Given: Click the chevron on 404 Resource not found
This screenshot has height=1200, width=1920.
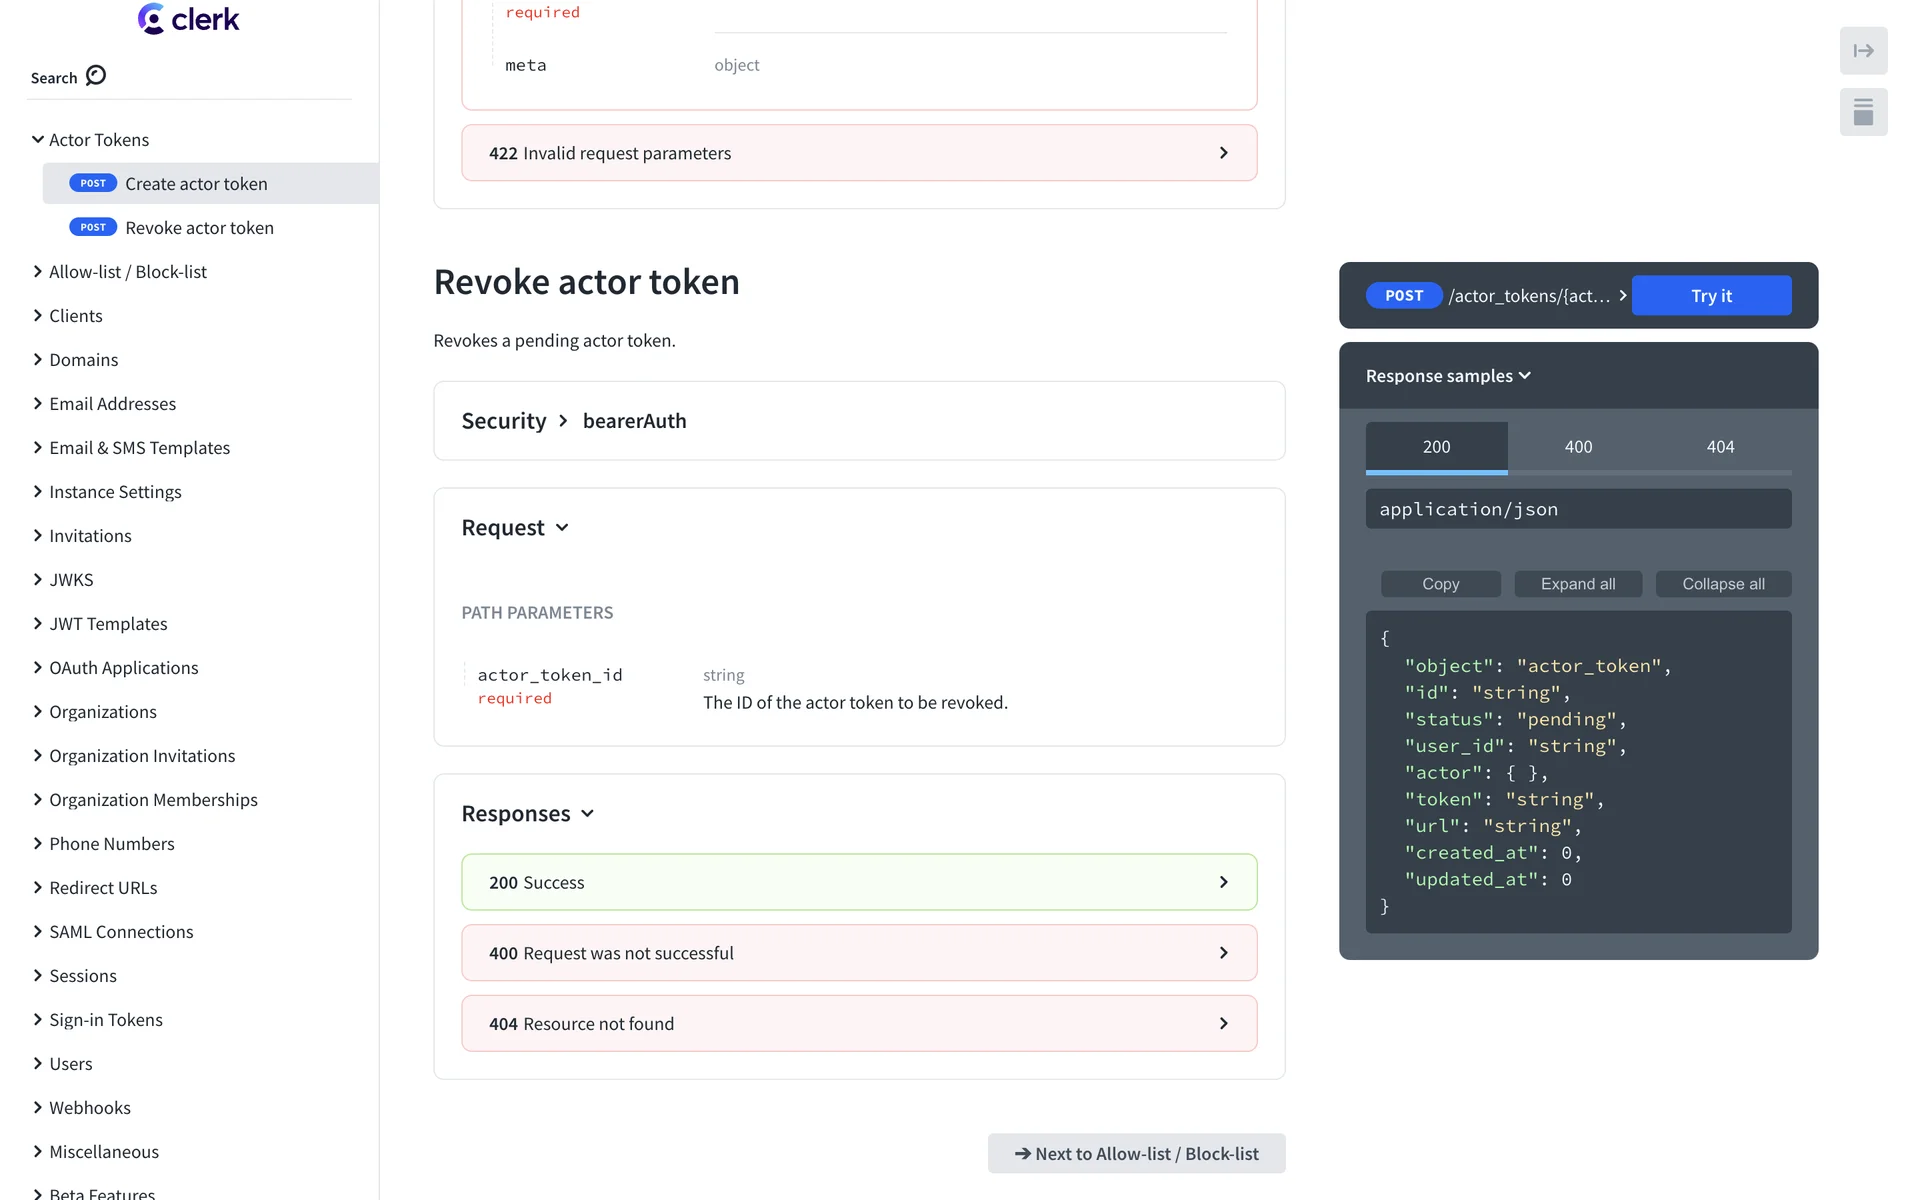Looking at the screenshot, I should tap(1223, 1024).
